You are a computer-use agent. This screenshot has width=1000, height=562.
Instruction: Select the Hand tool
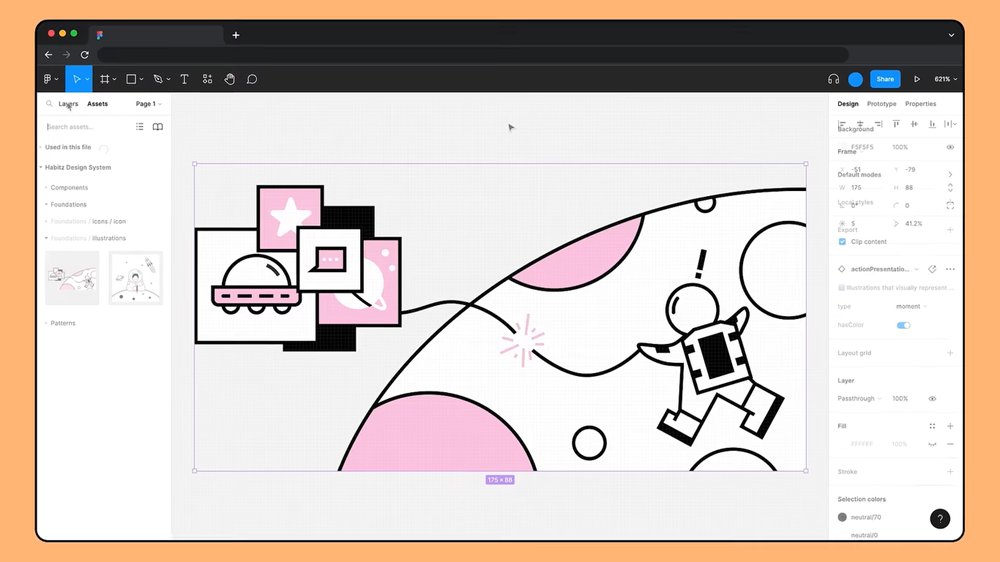click(229, 79)
